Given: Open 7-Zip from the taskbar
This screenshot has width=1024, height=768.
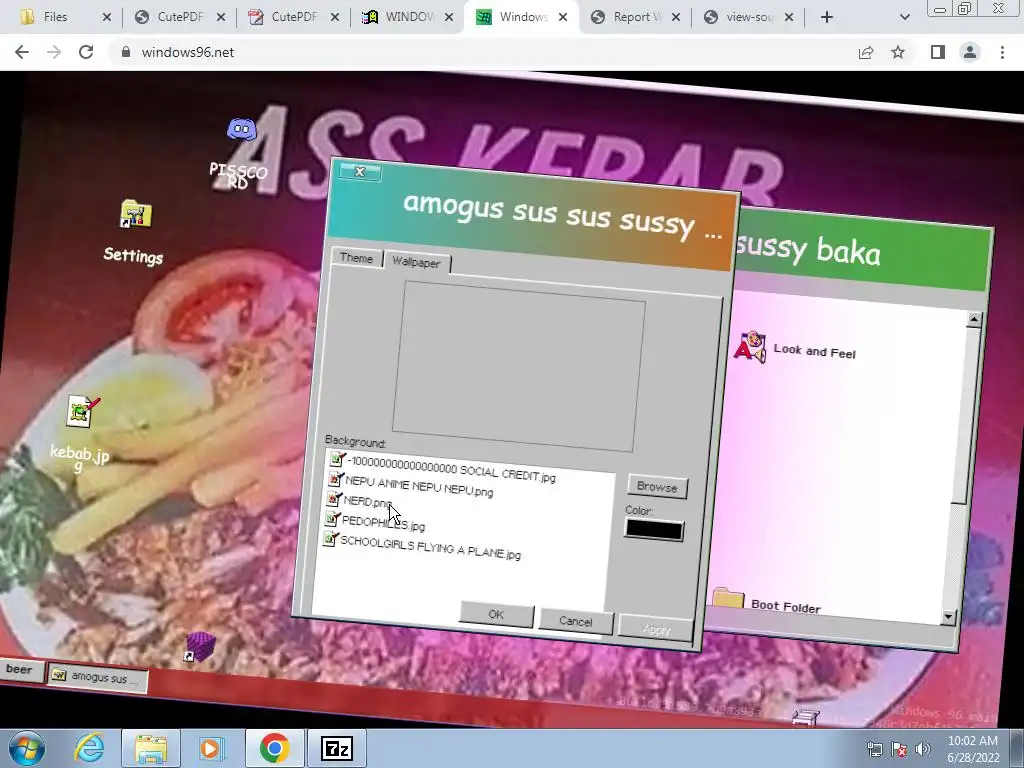Looking at the screenshot, I should (x=337, y=748).
